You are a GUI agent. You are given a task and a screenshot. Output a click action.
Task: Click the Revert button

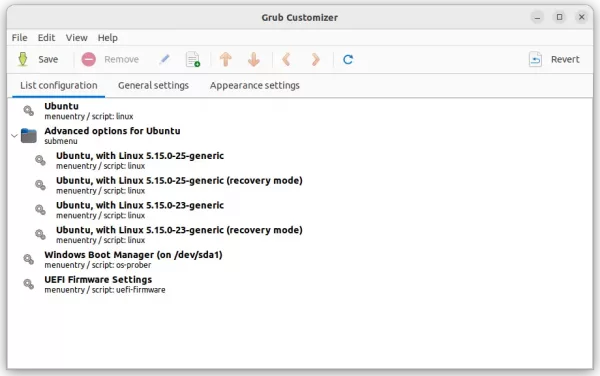point(554,59)
